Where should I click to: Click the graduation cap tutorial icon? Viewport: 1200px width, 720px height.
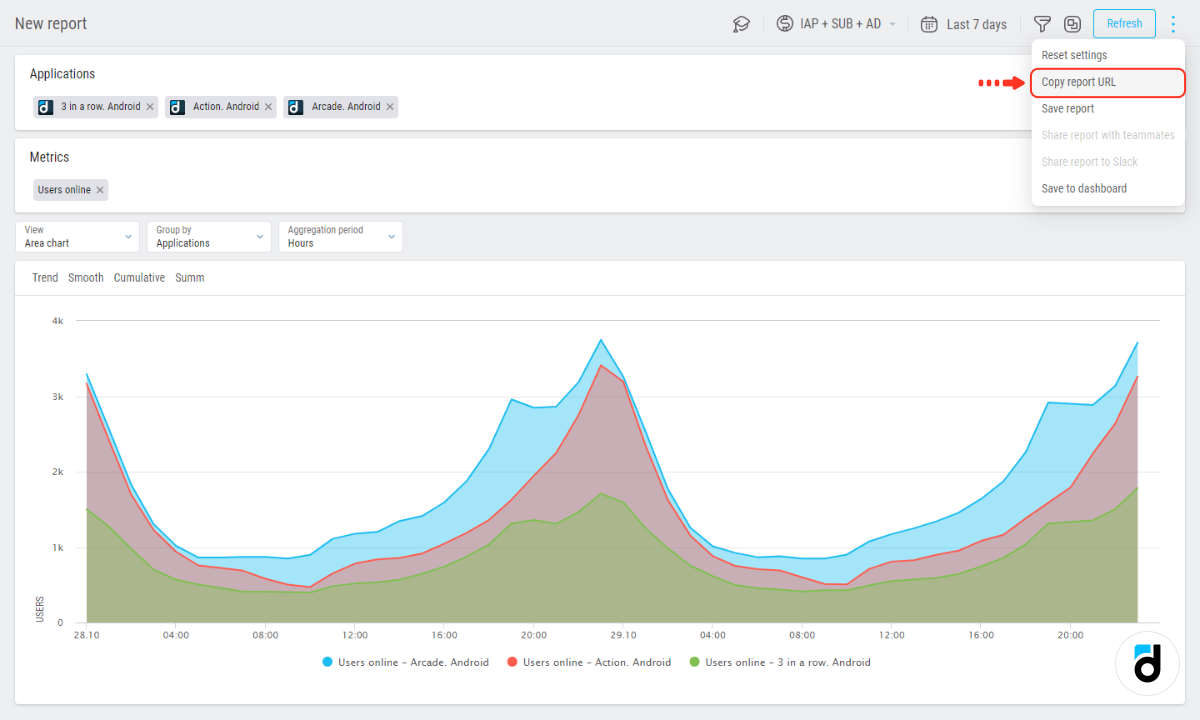[741, 24]
